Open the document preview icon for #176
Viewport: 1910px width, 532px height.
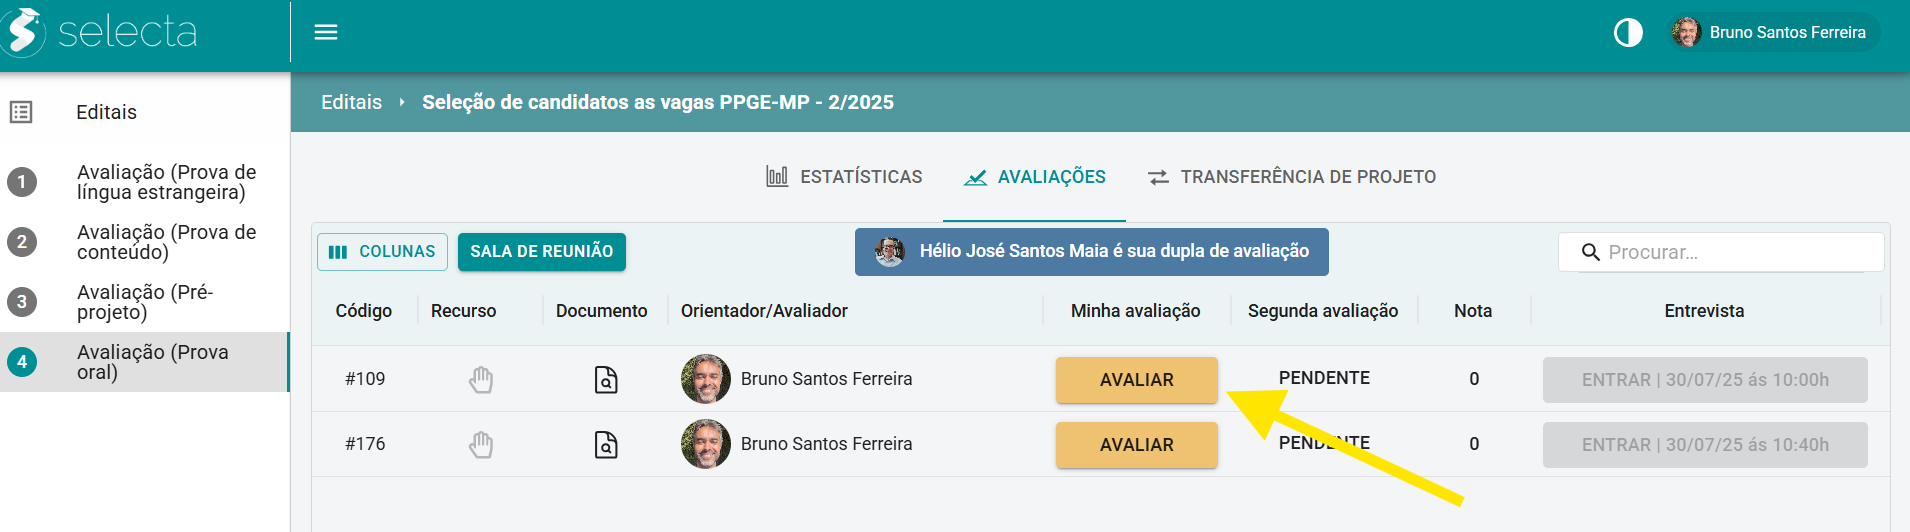606,444
